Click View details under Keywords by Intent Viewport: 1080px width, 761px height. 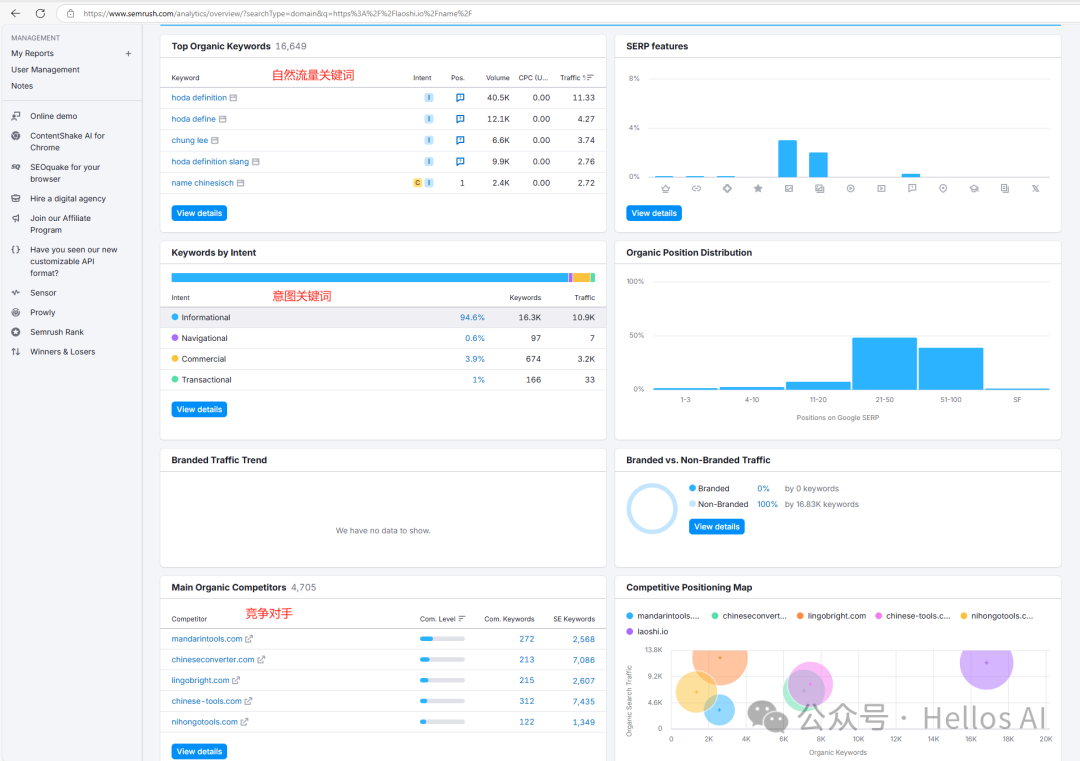(x=199, y=409)
